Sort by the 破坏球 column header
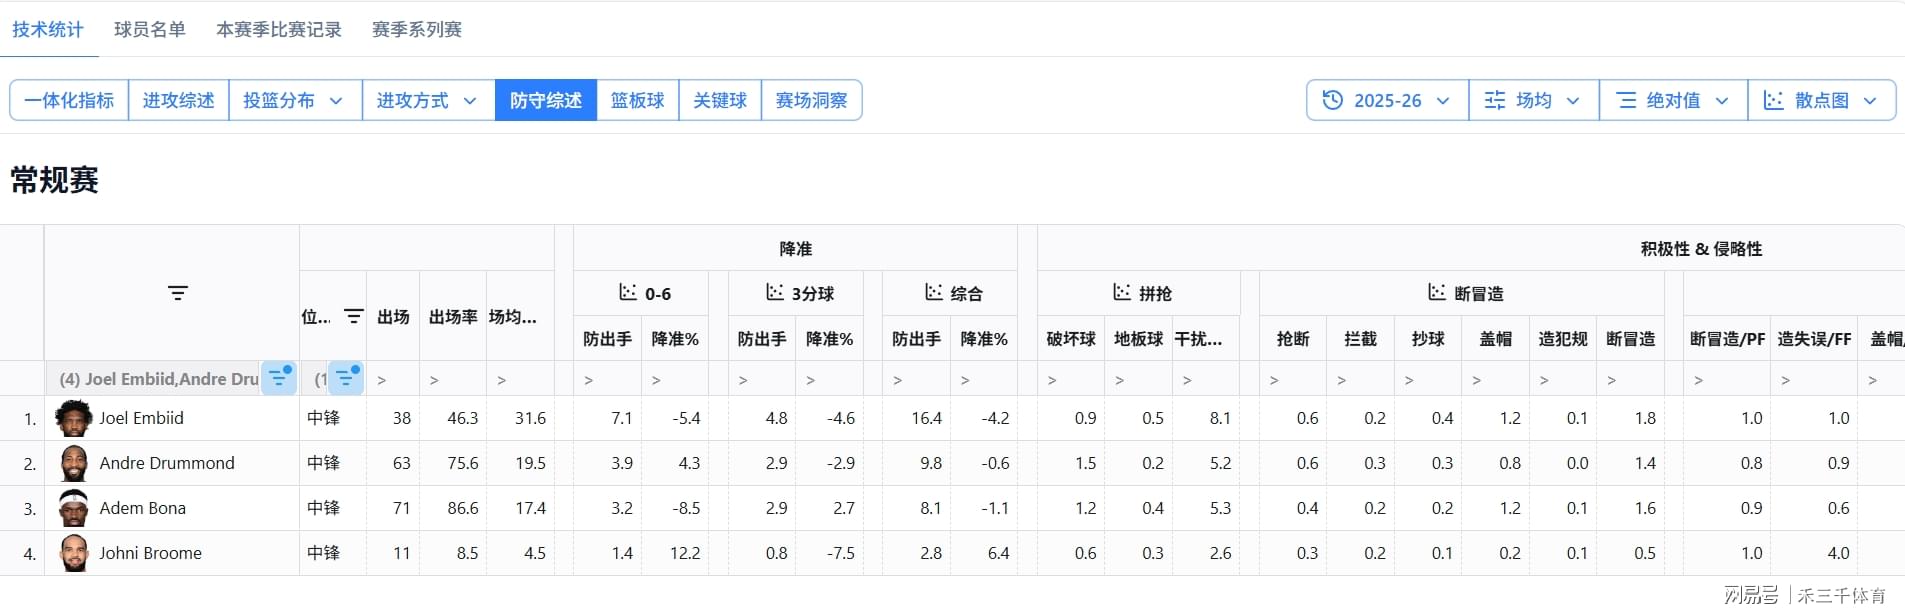The image size is (1905, 615). pos(1071,339)
